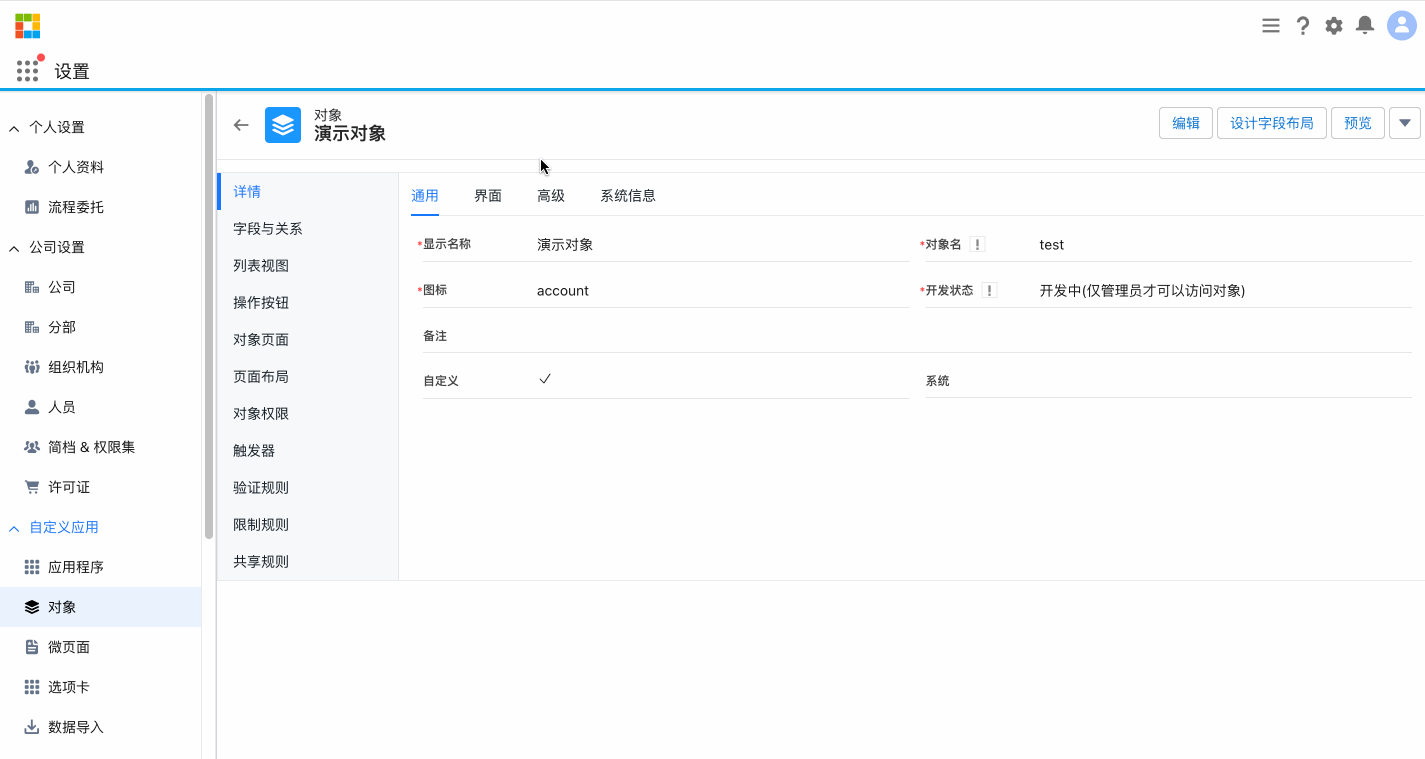Click the user avatar icon
The image size is (1425, 759).
[1399, 26]
